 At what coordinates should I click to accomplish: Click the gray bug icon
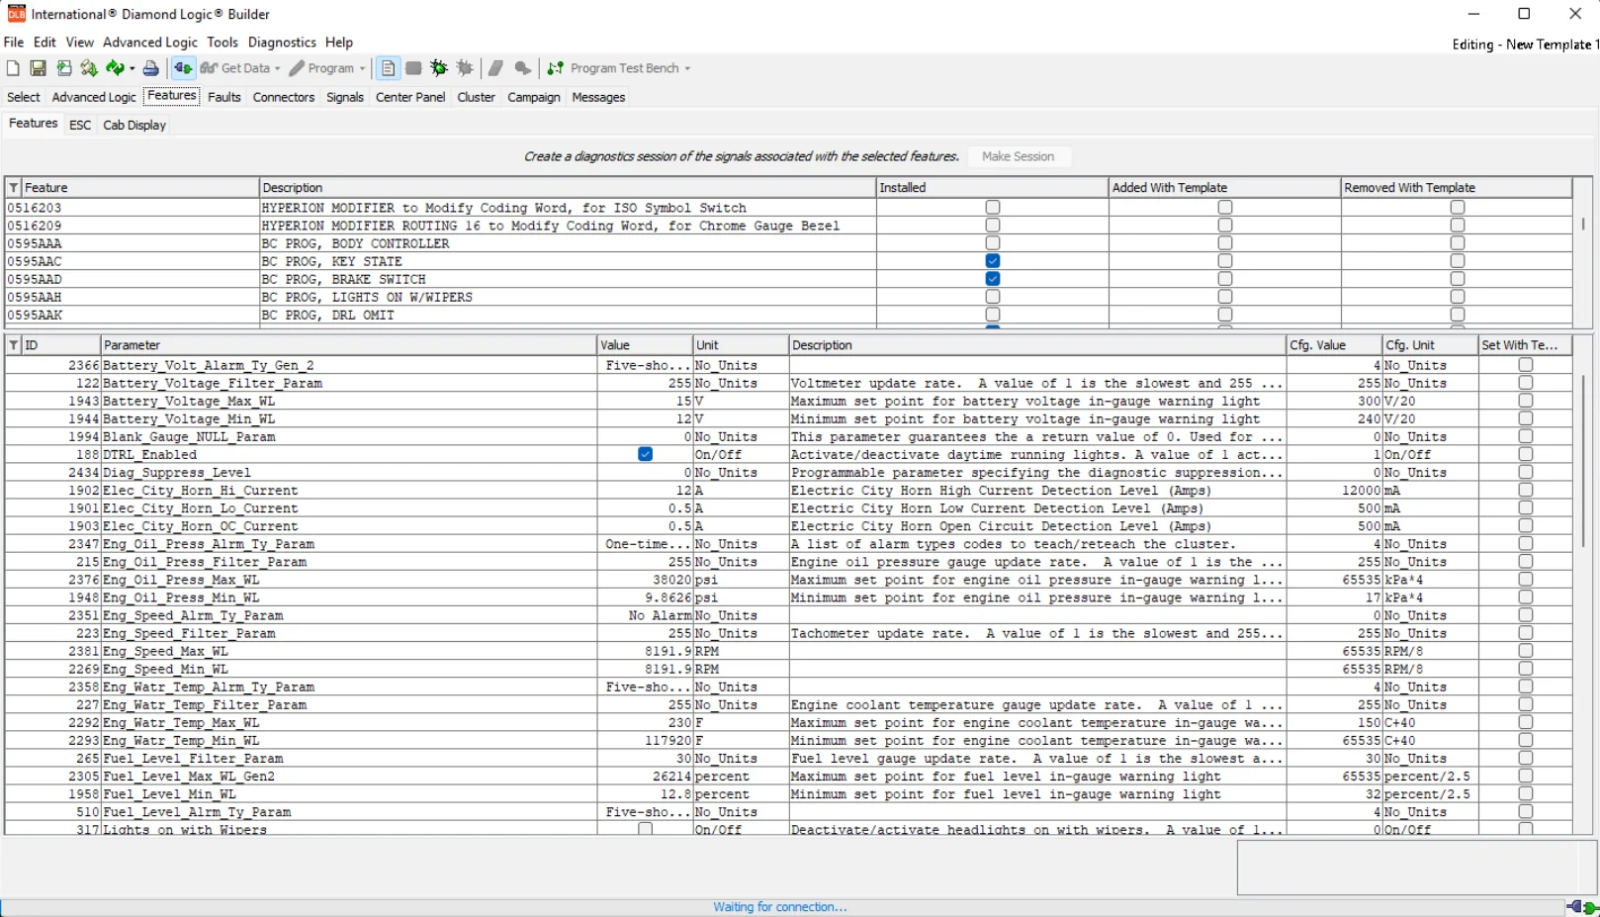coord(465,68)
